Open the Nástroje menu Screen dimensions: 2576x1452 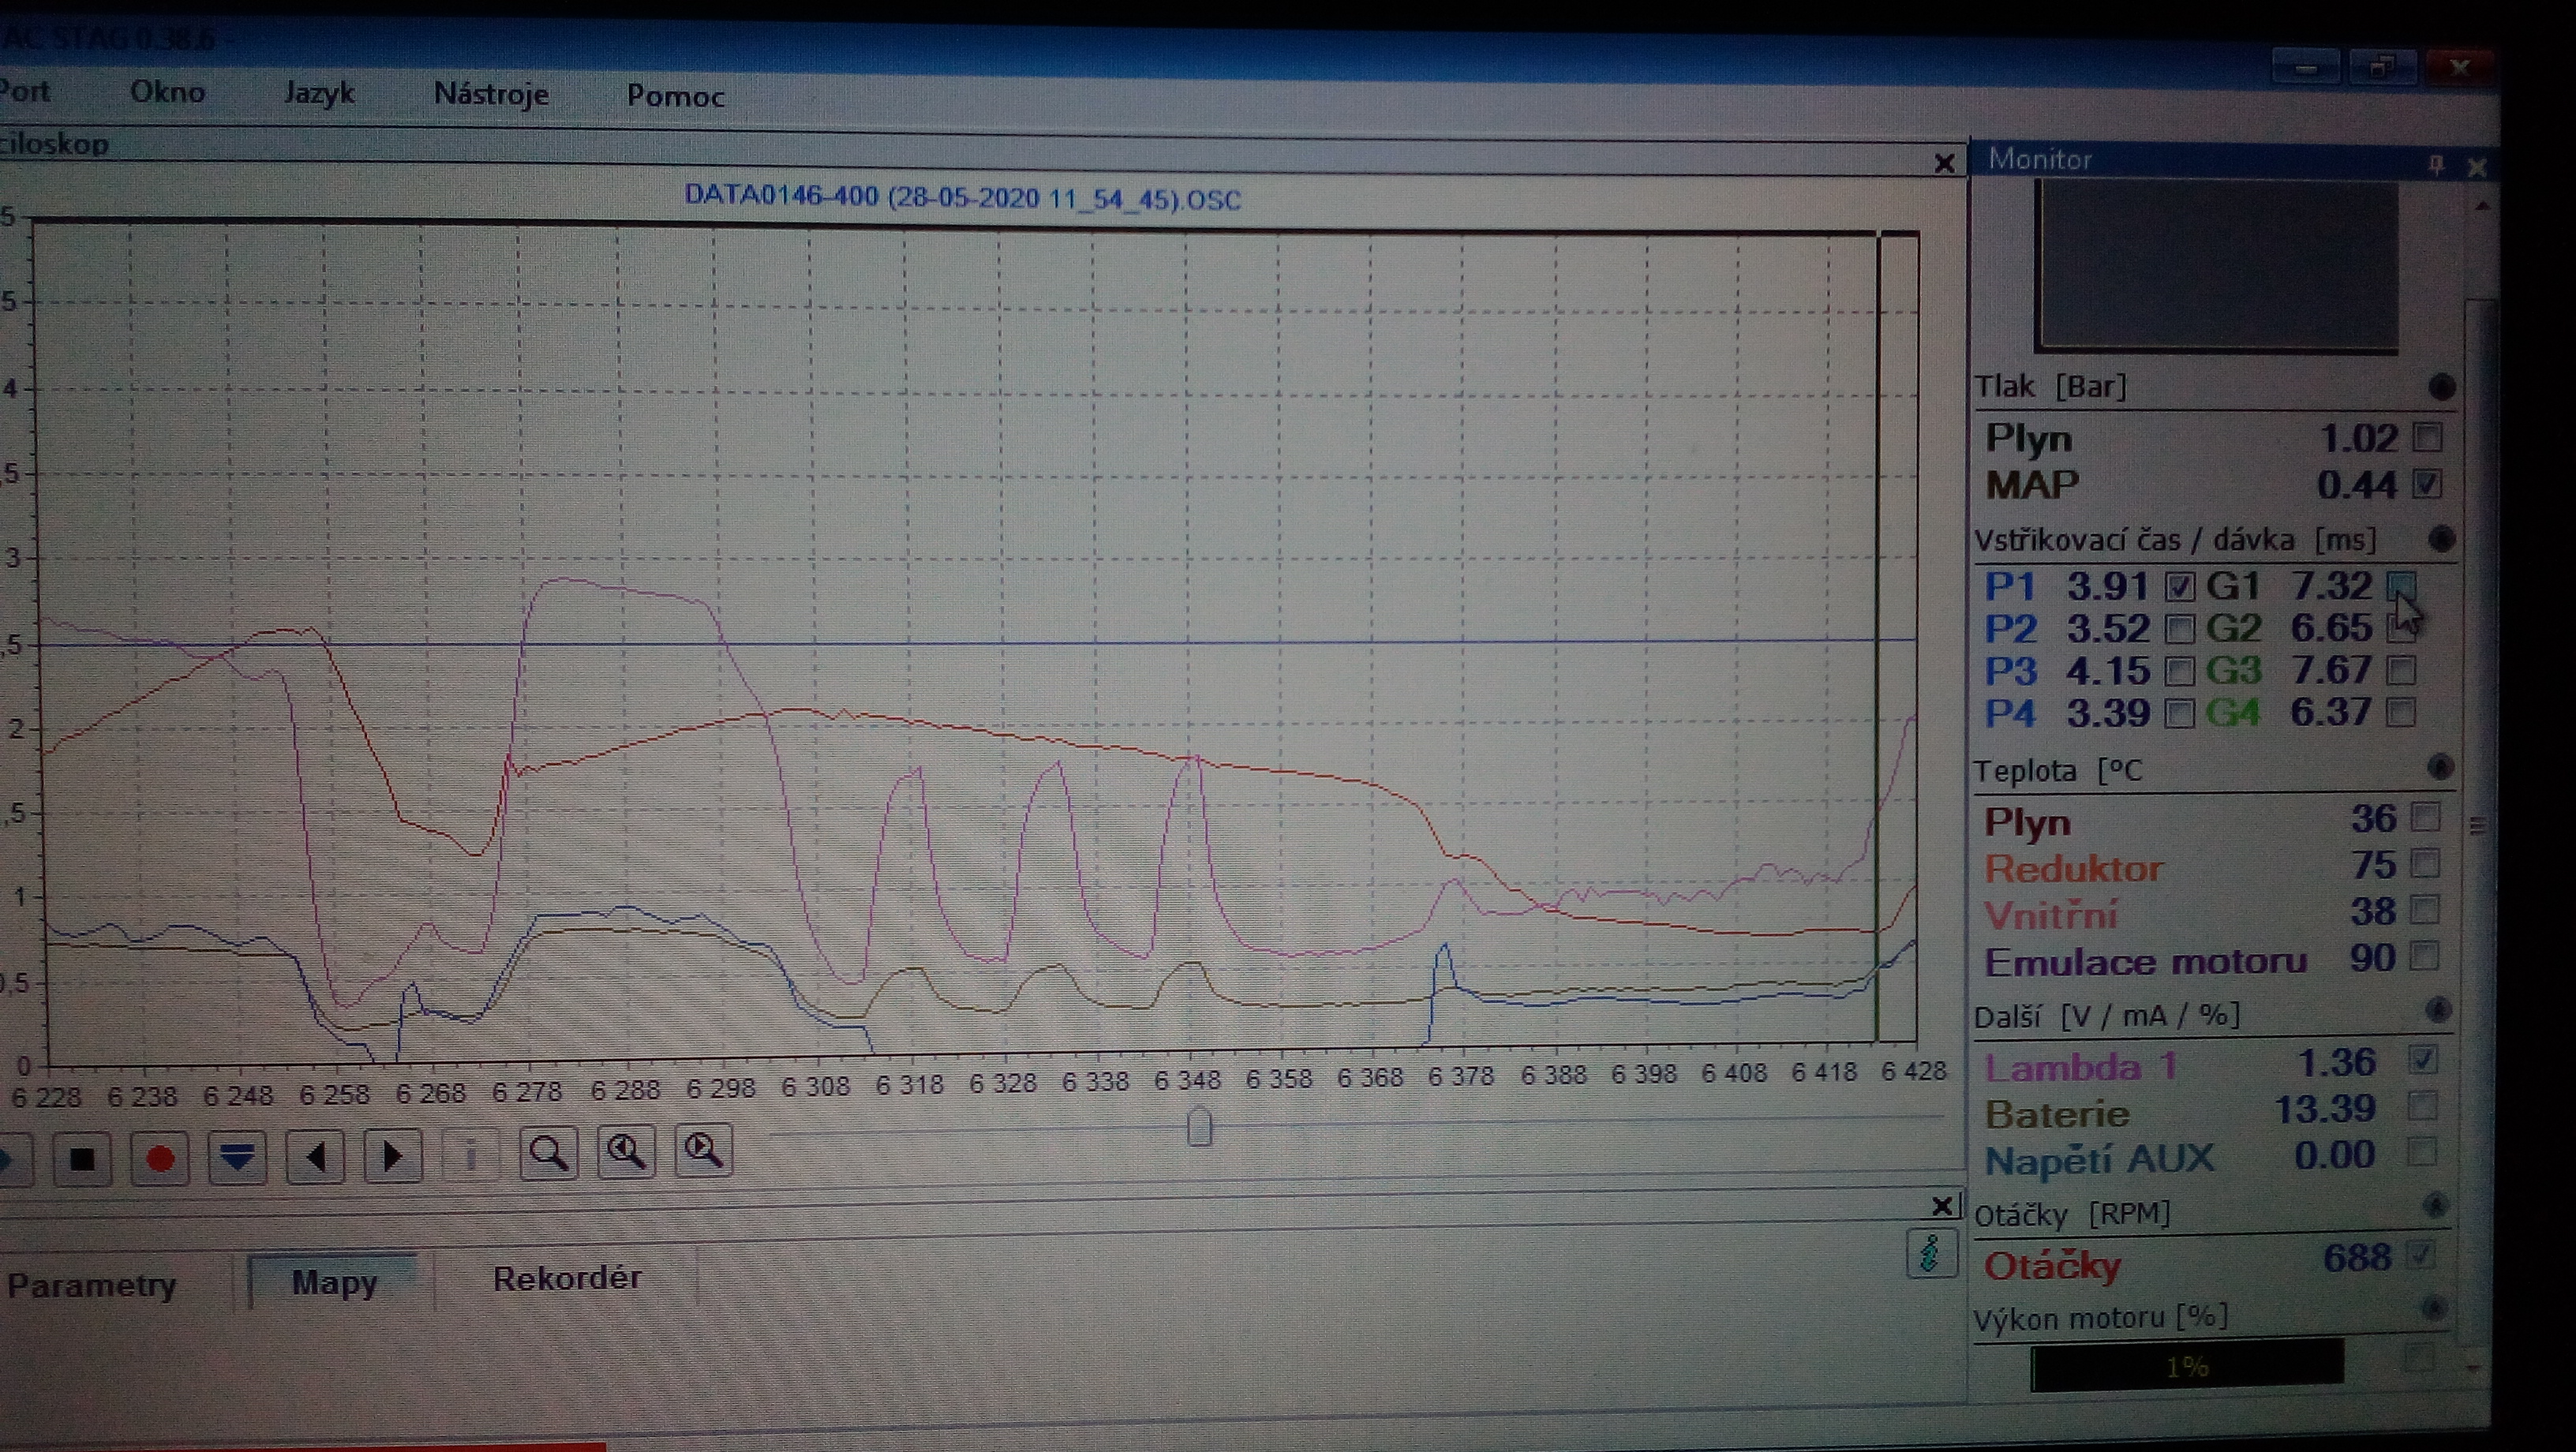click(491, 94)
